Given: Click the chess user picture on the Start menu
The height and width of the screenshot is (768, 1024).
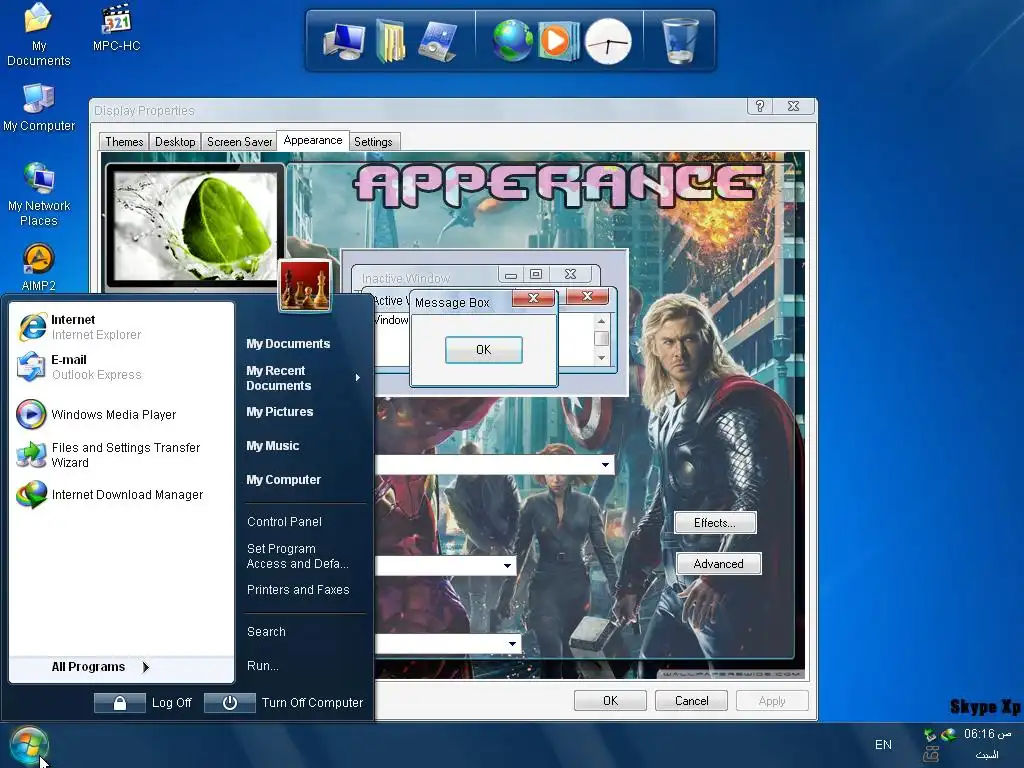Looking at the screenshot, I should (x=305, y=285).
